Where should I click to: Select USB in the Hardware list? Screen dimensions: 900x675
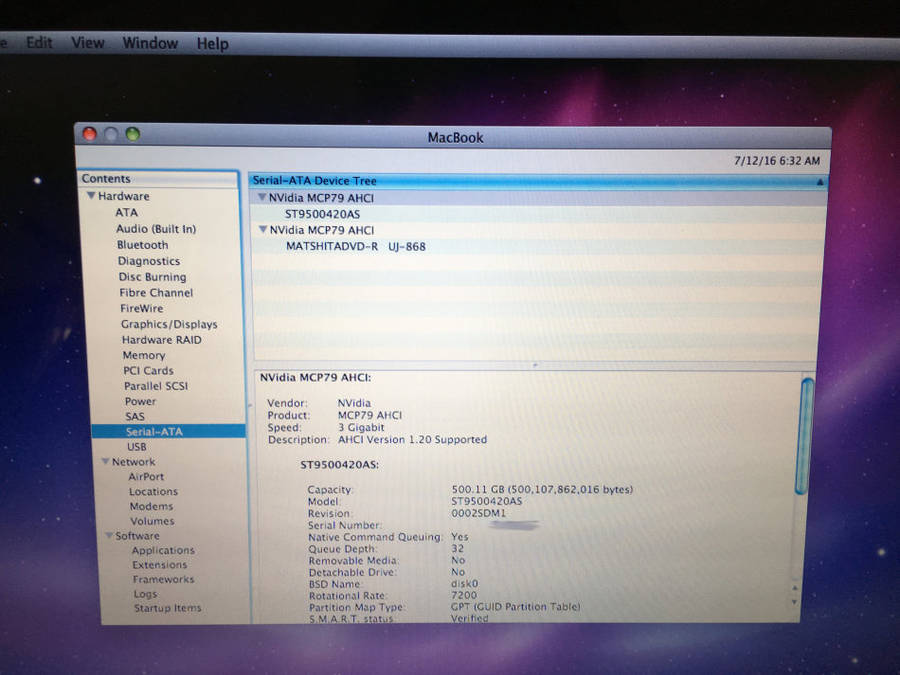137,447
